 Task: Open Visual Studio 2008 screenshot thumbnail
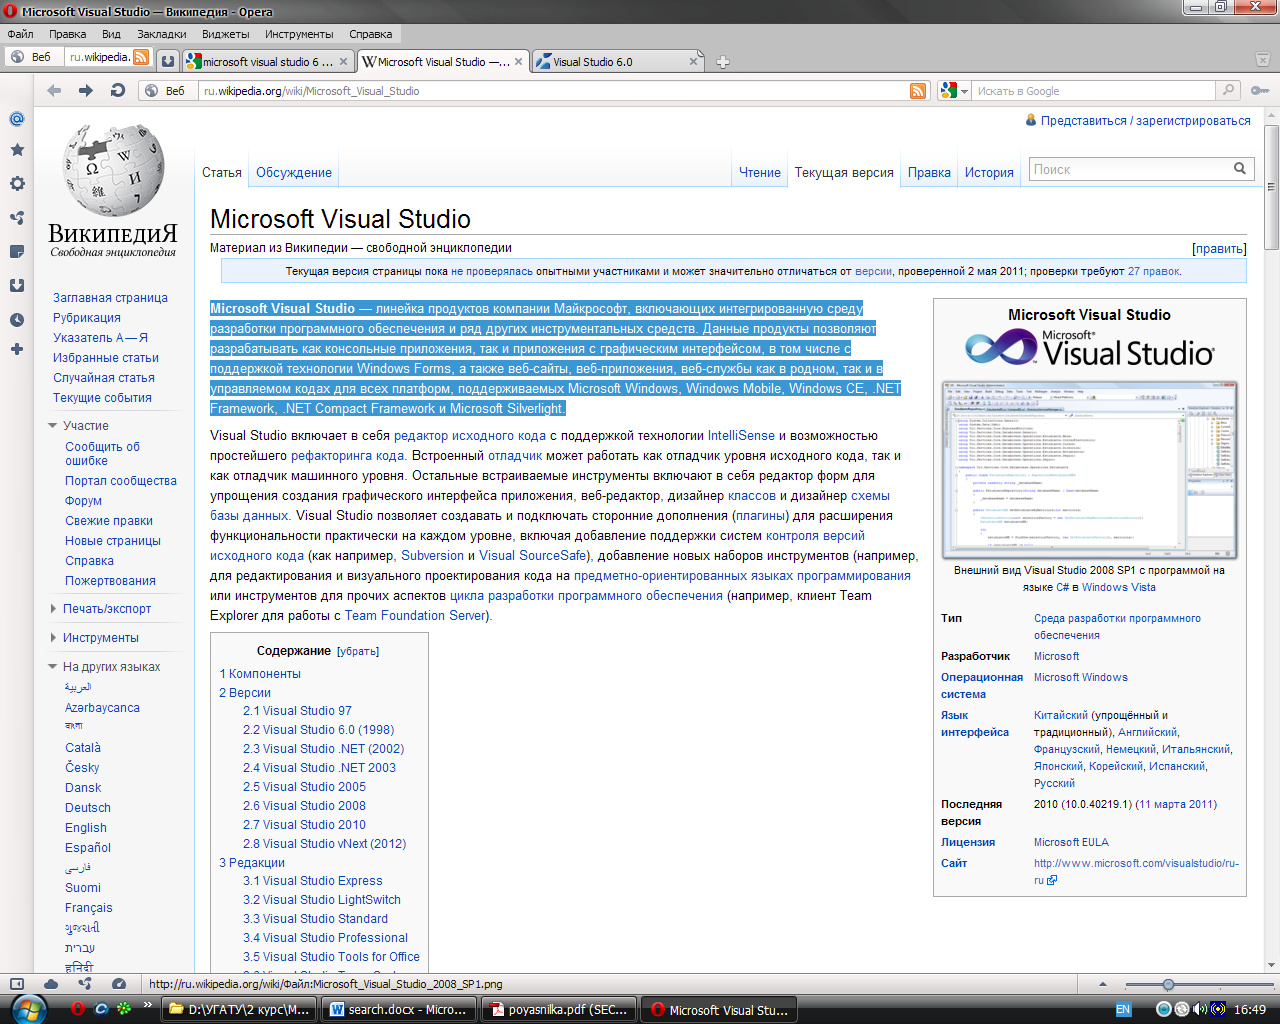[x=1089, y=469]
